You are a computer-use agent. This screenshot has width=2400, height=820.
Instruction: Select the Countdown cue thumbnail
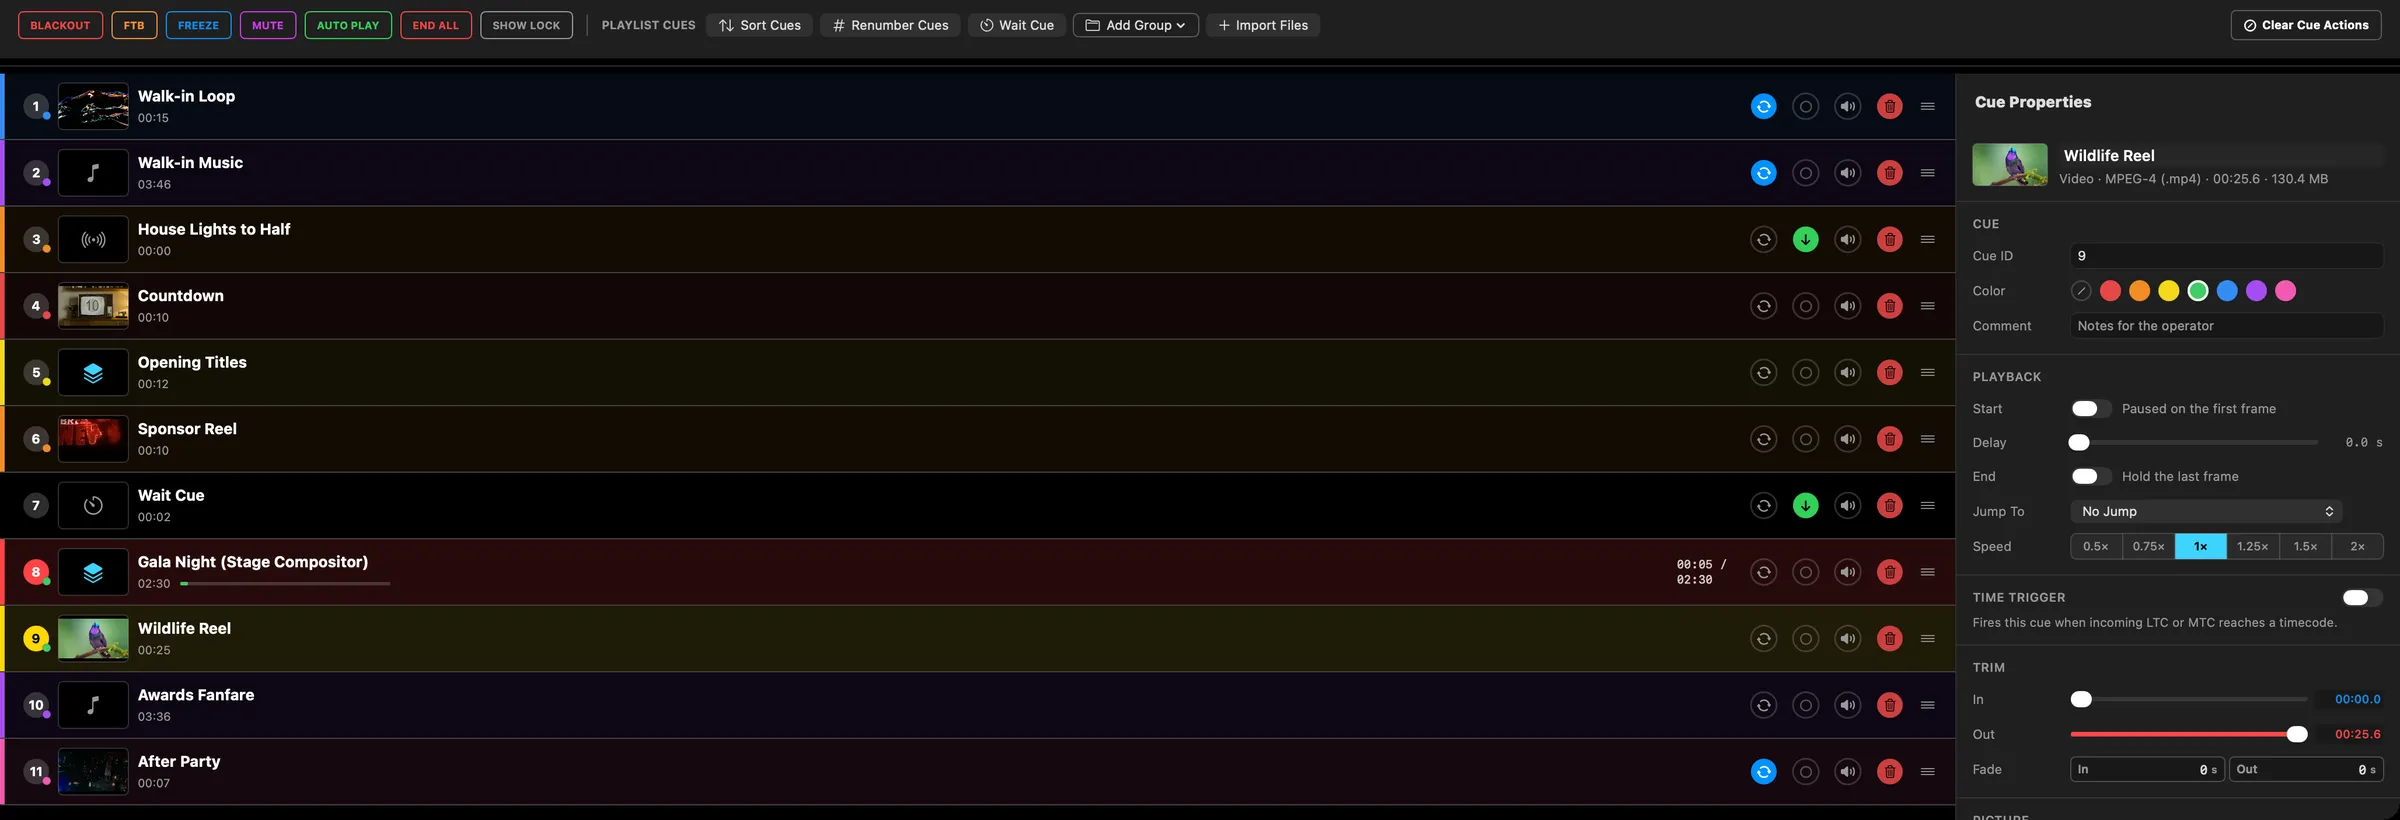(x=93, y=306)
